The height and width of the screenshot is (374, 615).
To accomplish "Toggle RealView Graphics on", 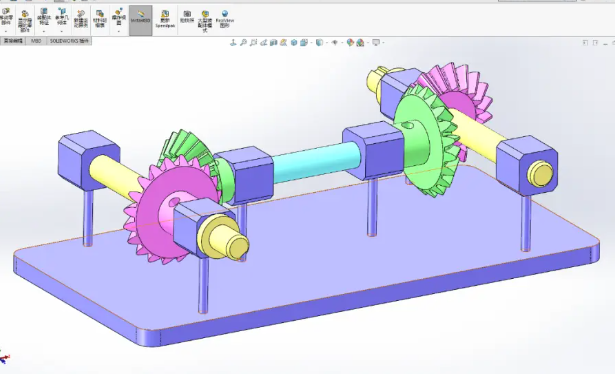I will coord(225,19).
